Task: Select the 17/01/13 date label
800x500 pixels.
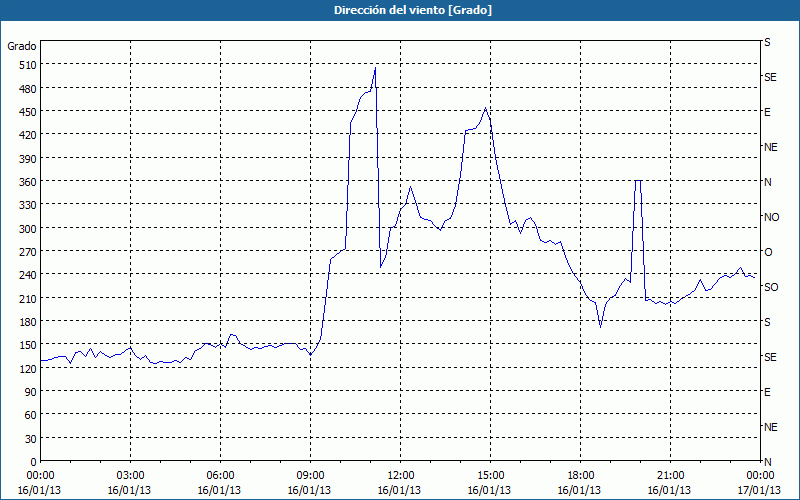Action: 760,490
